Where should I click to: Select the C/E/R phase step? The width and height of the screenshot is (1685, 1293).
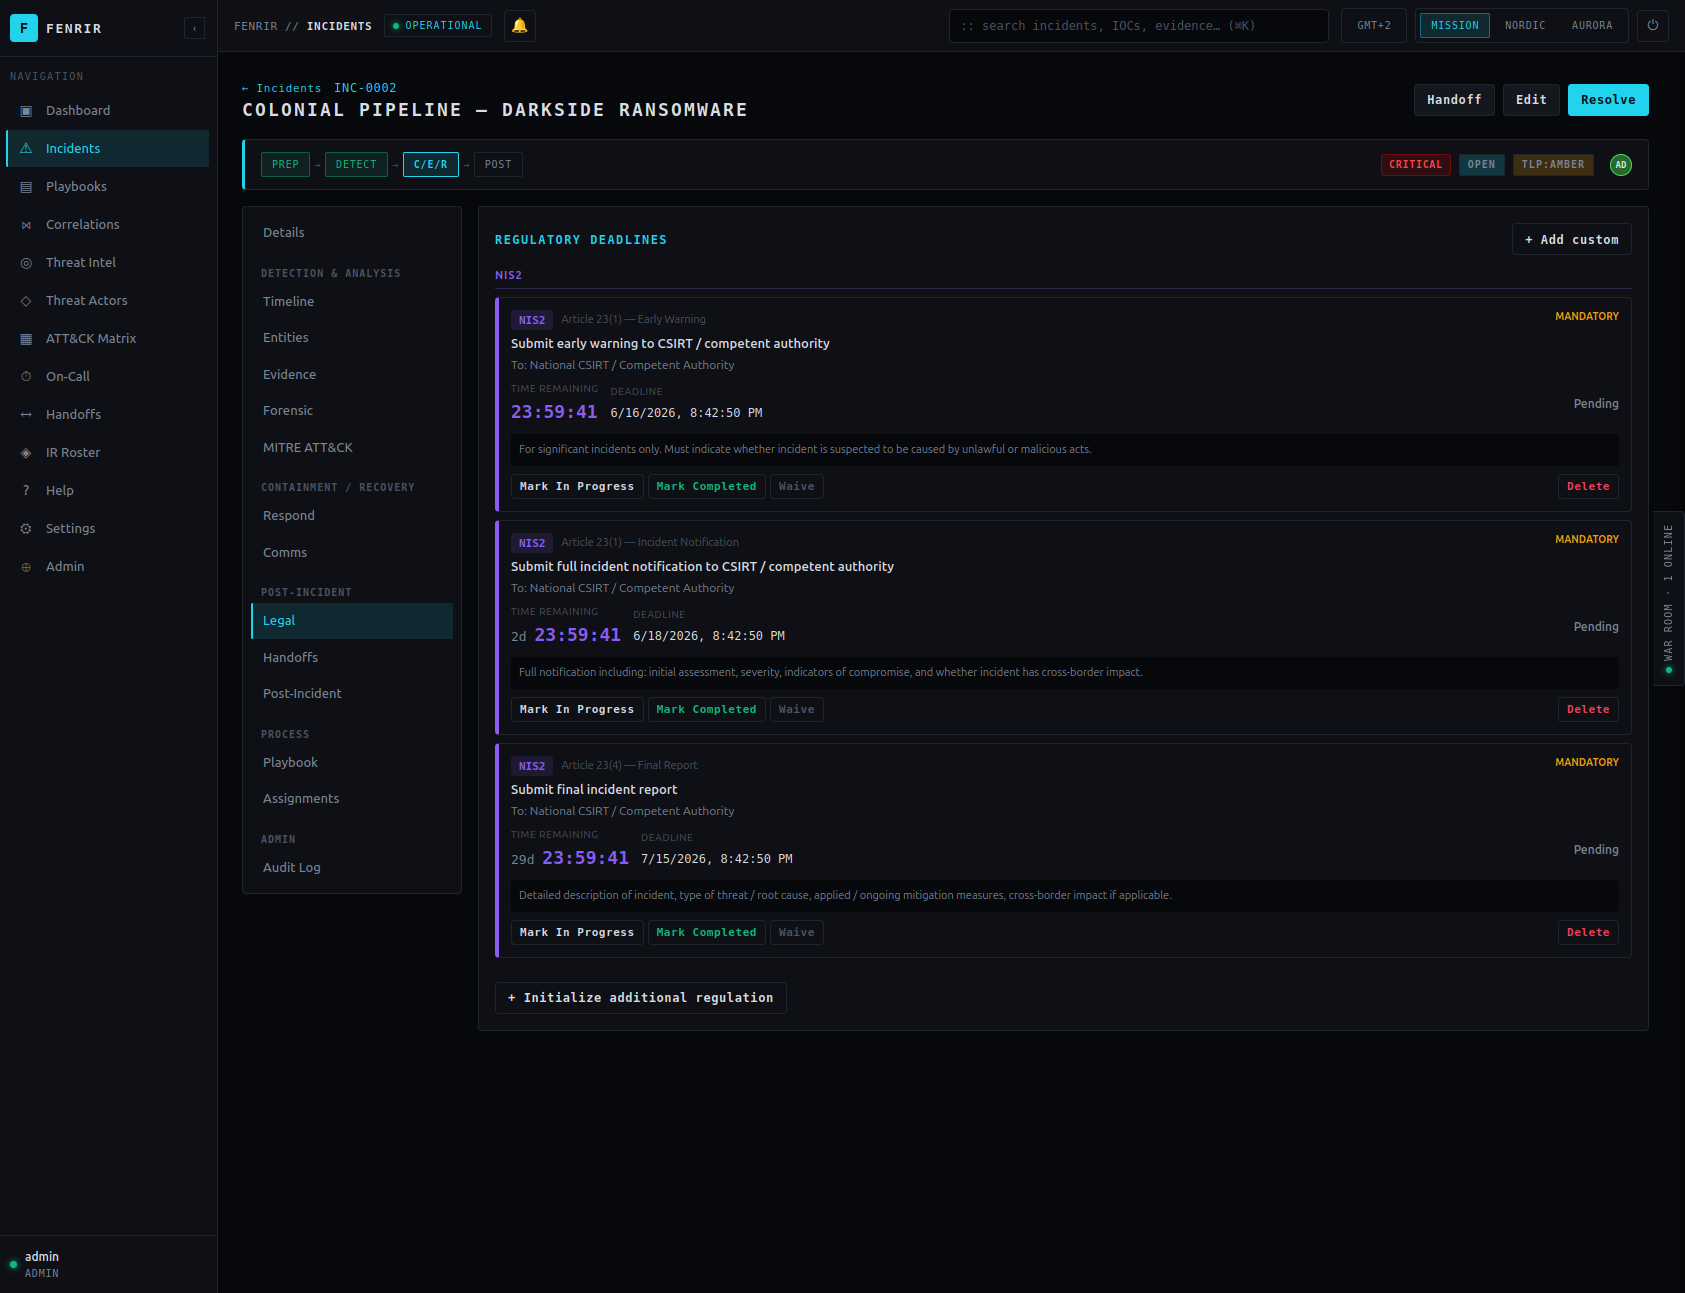point(431,165)
